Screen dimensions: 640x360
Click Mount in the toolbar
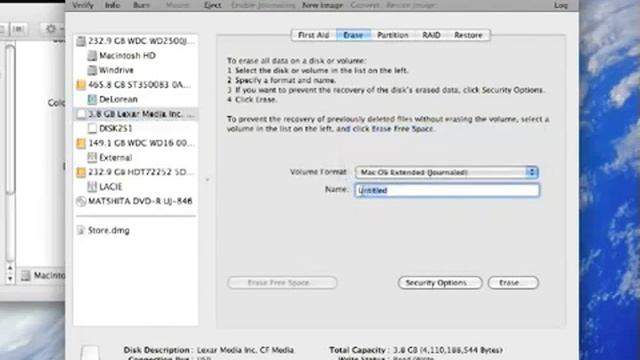coord(178,5)
